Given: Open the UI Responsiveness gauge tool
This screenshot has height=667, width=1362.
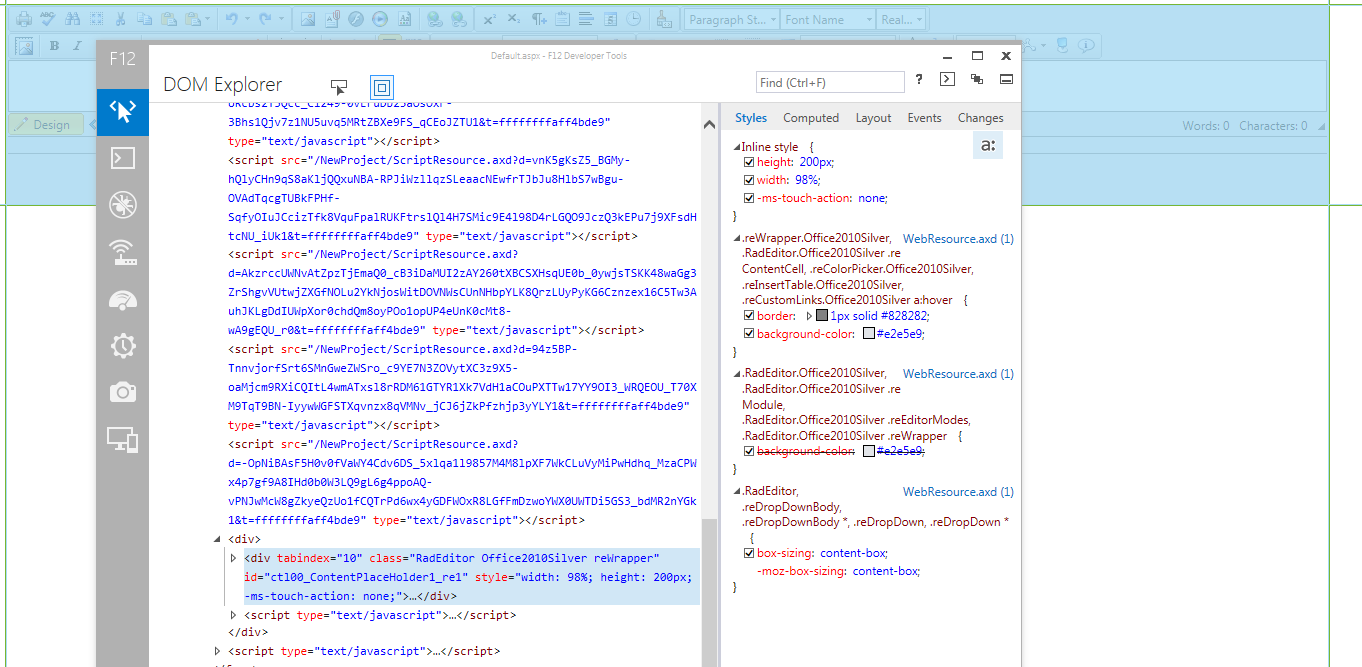Looking at the screenshot, I should tap(123, 299).
